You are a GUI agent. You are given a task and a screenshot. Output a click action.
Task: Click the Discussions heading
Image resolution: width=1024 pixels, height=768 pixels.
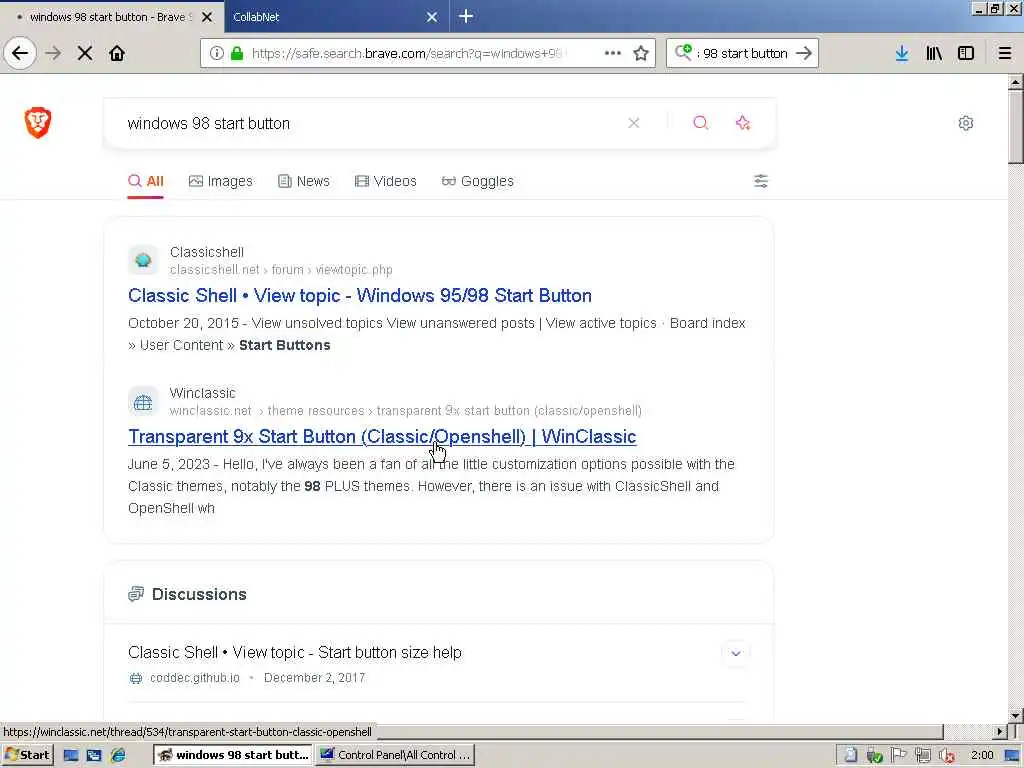click(x=199, y=594)
